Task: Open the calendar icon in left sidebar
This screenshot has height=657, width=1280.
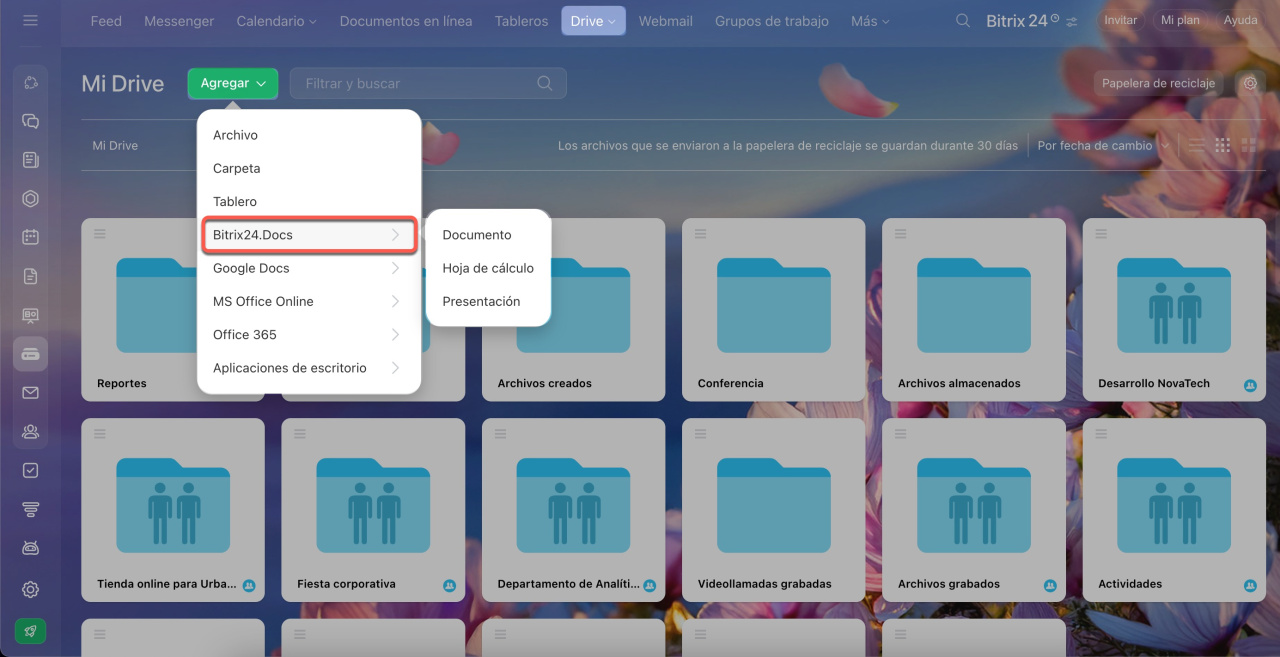Action: (30, 237)
